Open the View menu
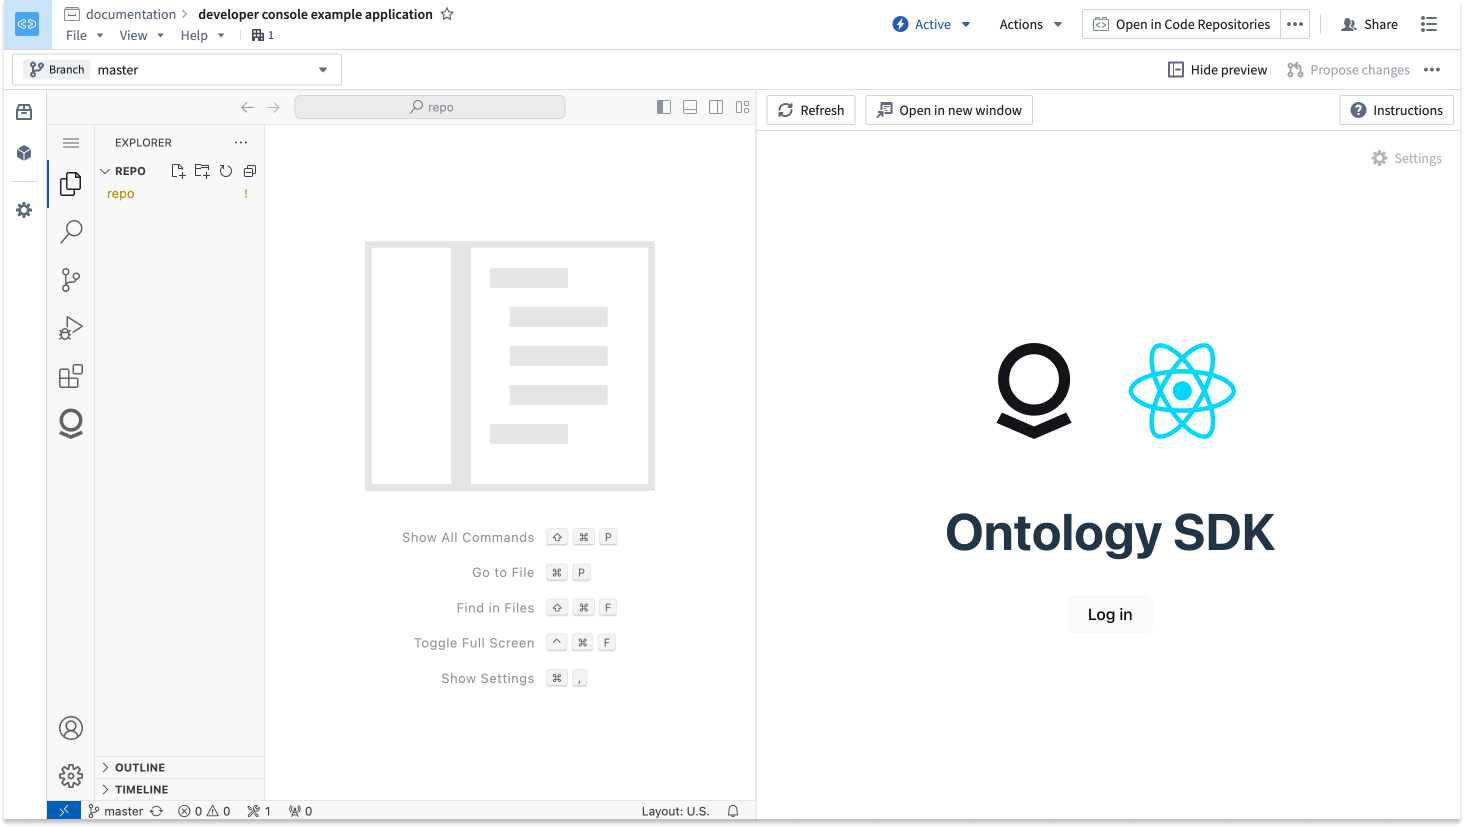The image size is (1464, 827). (141, 35)
